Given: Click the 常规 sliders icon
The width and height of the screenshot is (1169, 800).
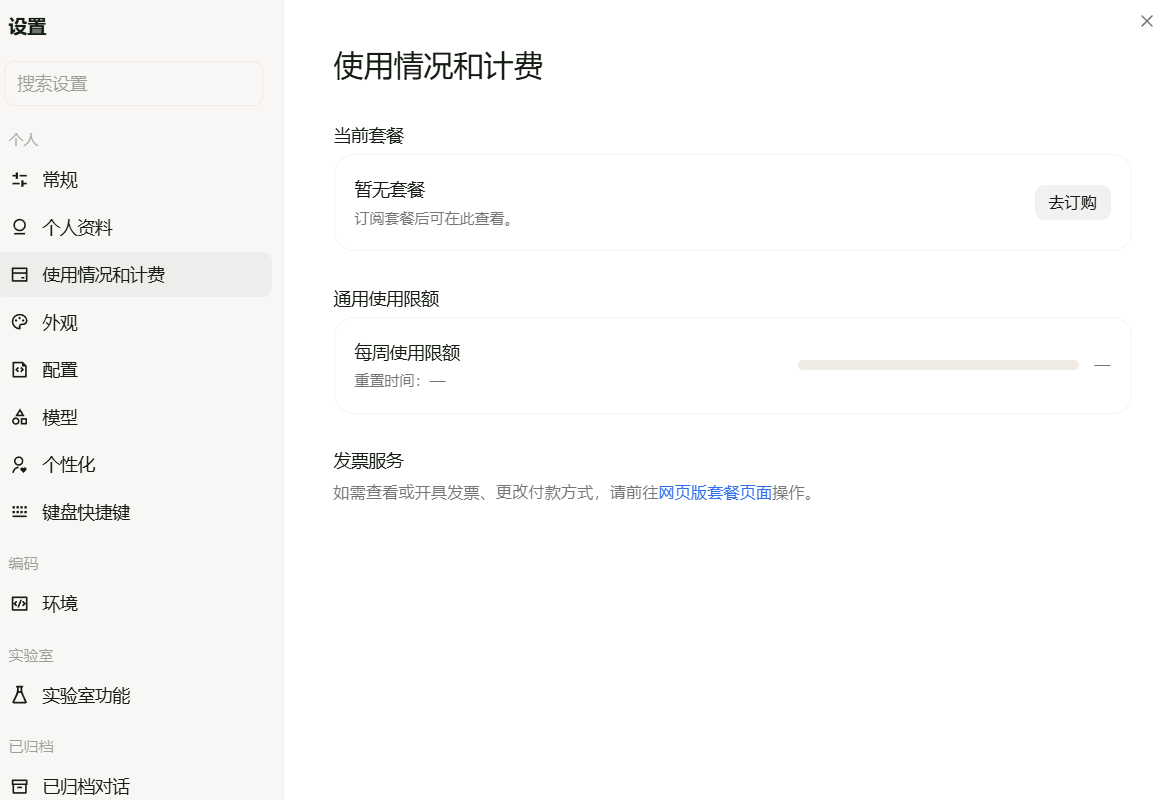Looking at the screenshot, I should [x=20, y=180].
